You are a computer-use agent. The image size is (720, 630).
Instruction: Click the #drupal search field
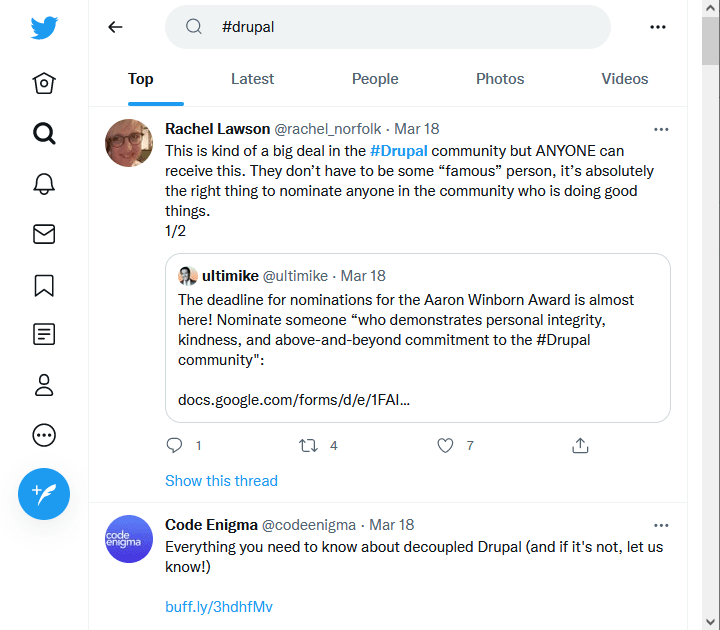tap(400, 27)
